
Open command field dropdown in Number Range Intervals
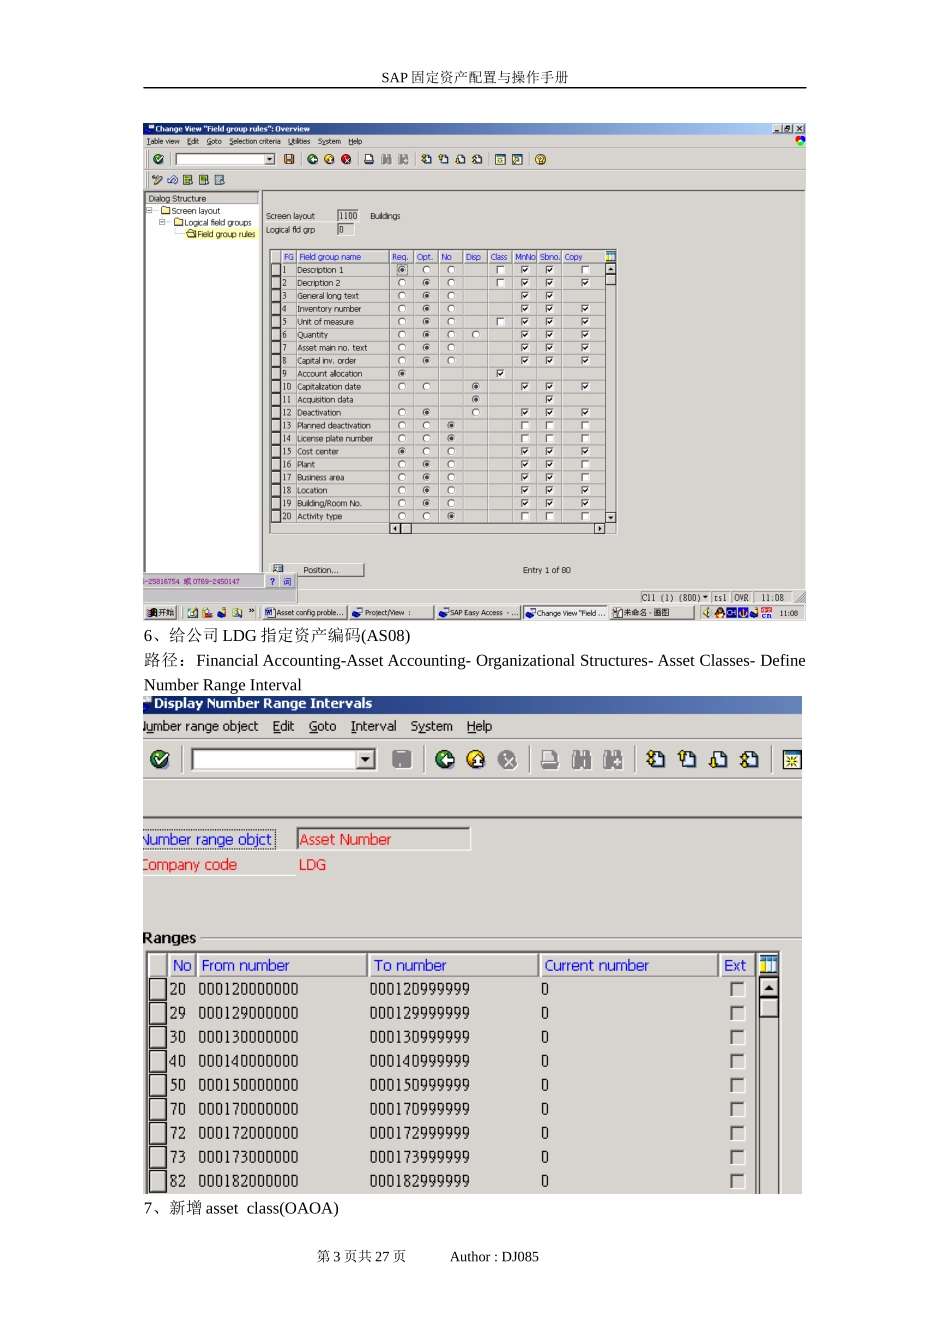pyautogui.click(x=366, y=760)
